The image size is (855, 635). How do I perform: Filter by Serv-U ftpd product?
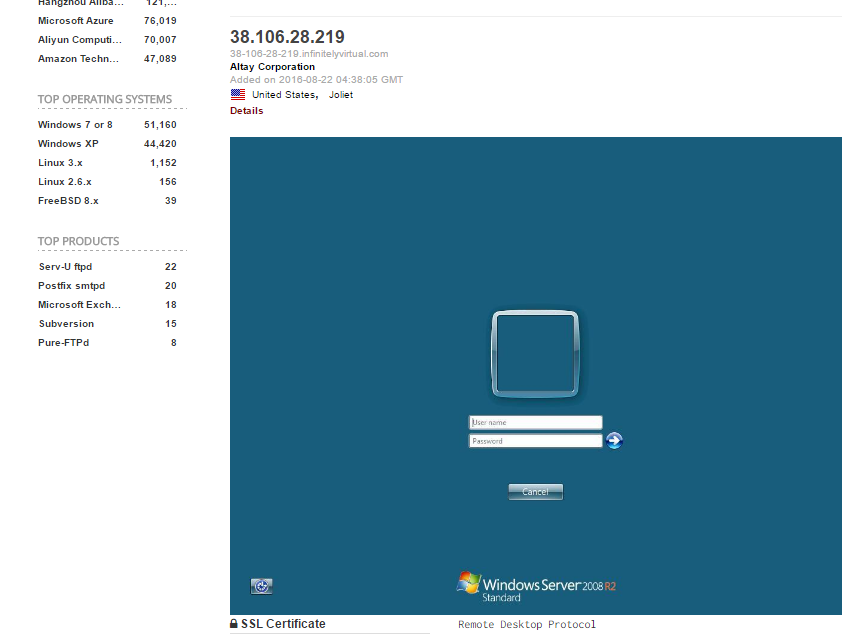pos(65,267)
